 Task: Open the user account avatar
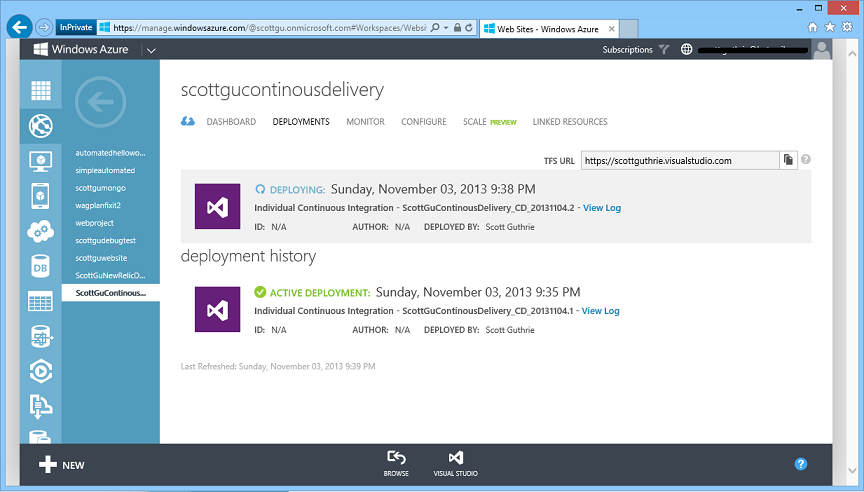point(822,50)
